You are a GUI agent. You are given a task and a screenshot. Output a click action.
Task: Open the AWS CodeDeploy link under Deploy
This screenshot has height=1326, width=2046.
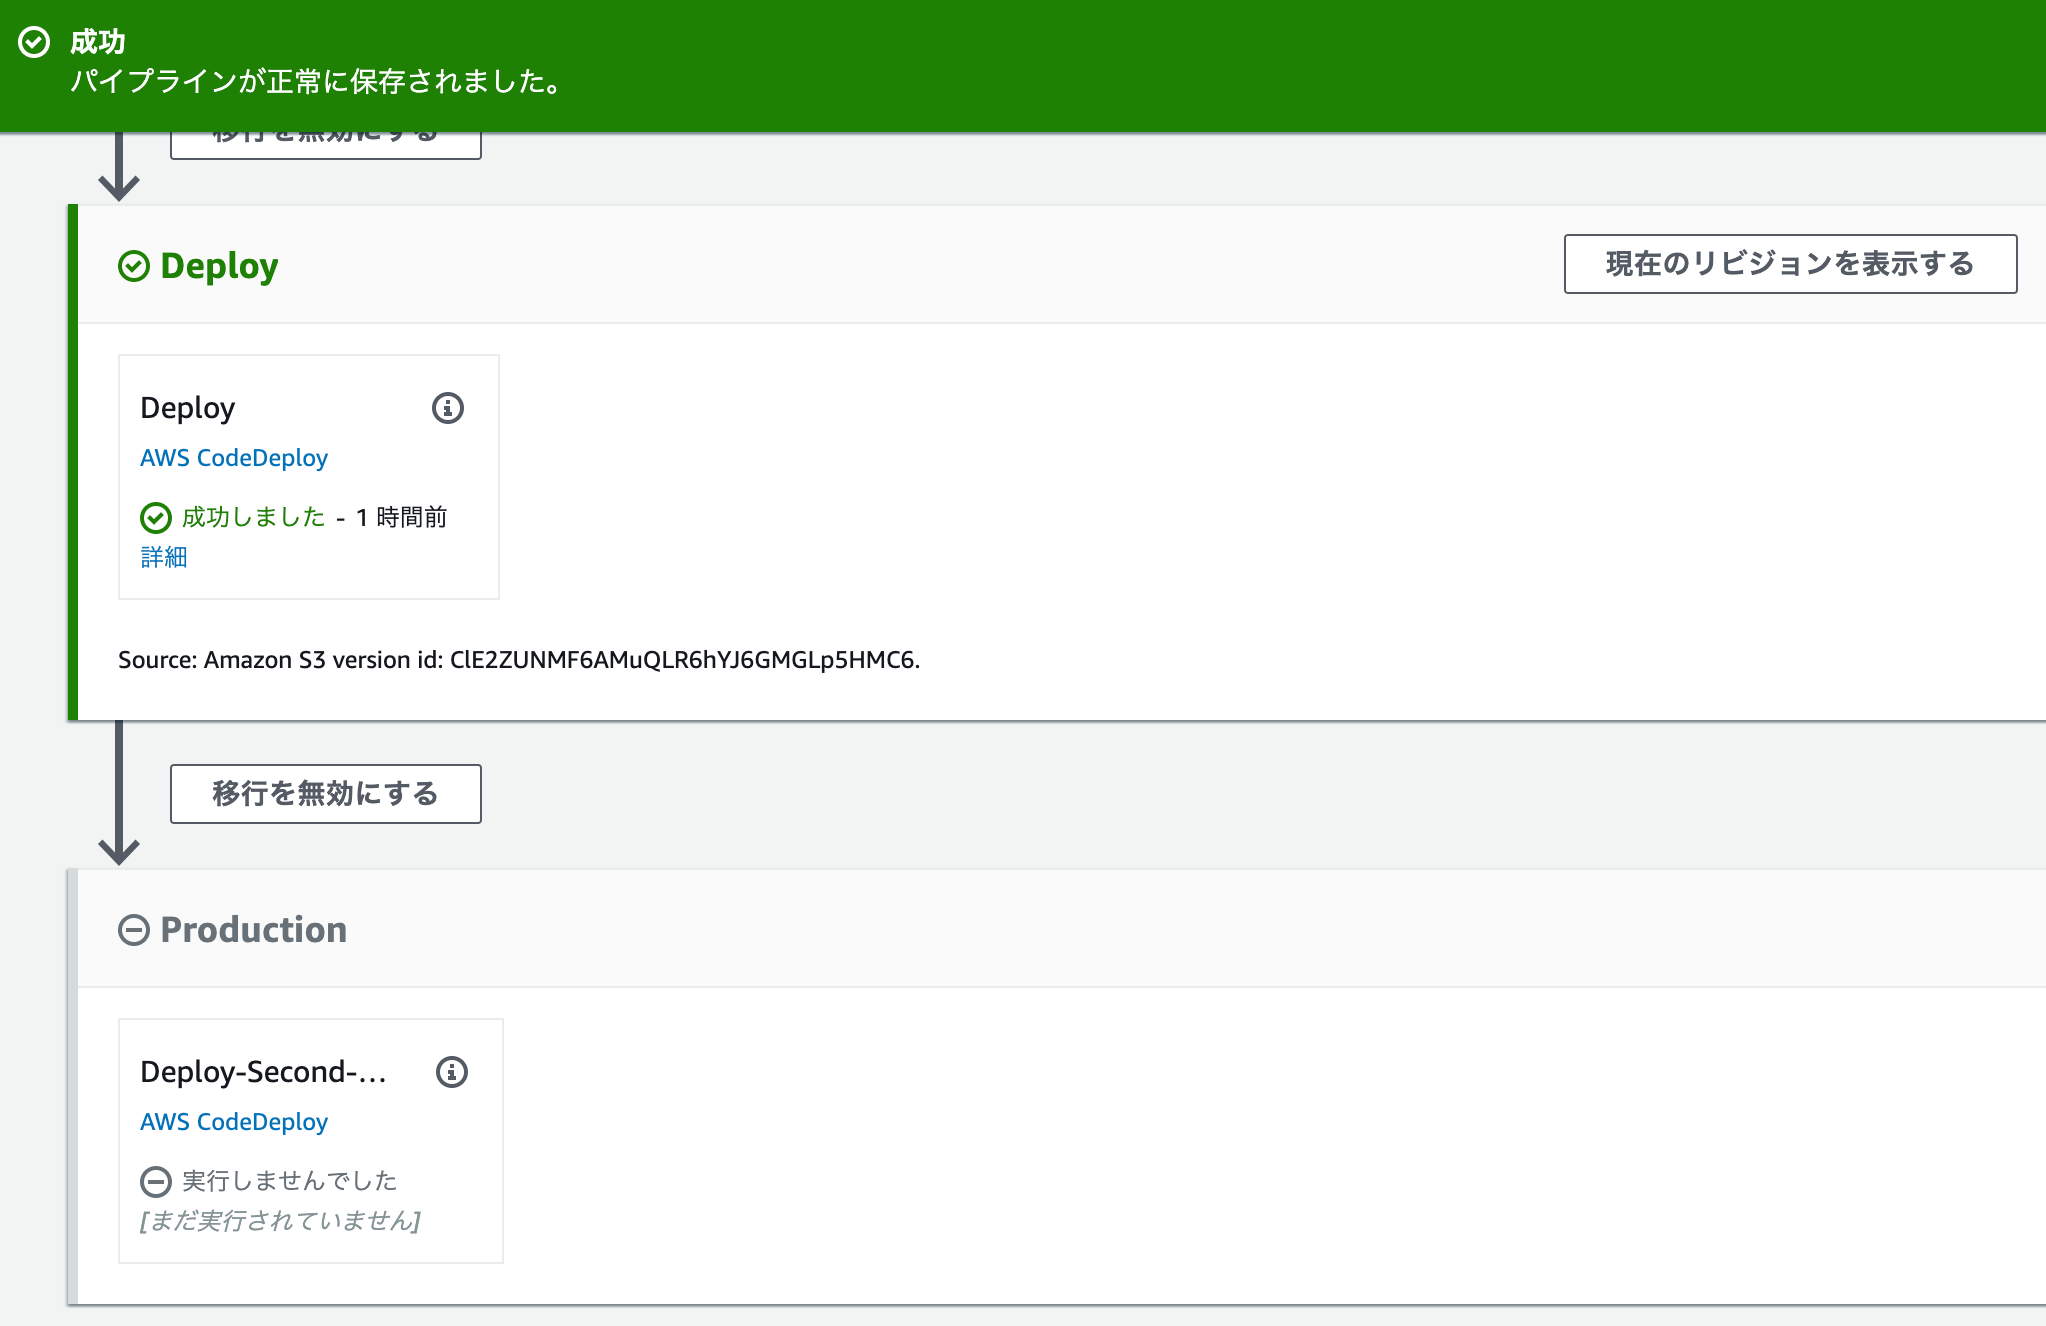click(x=233, y=458)
